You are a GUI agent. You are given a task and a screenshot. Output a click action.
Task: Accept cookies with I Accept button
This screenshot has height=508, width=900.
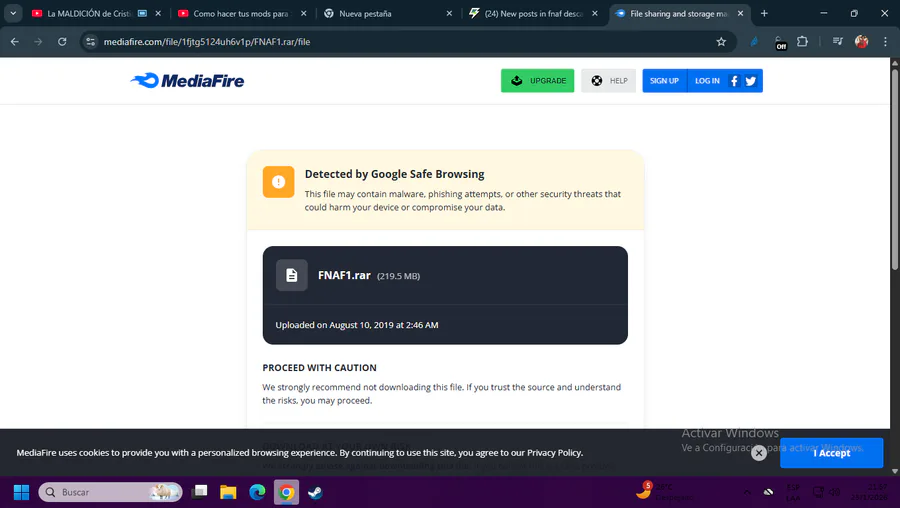(831, 453)
